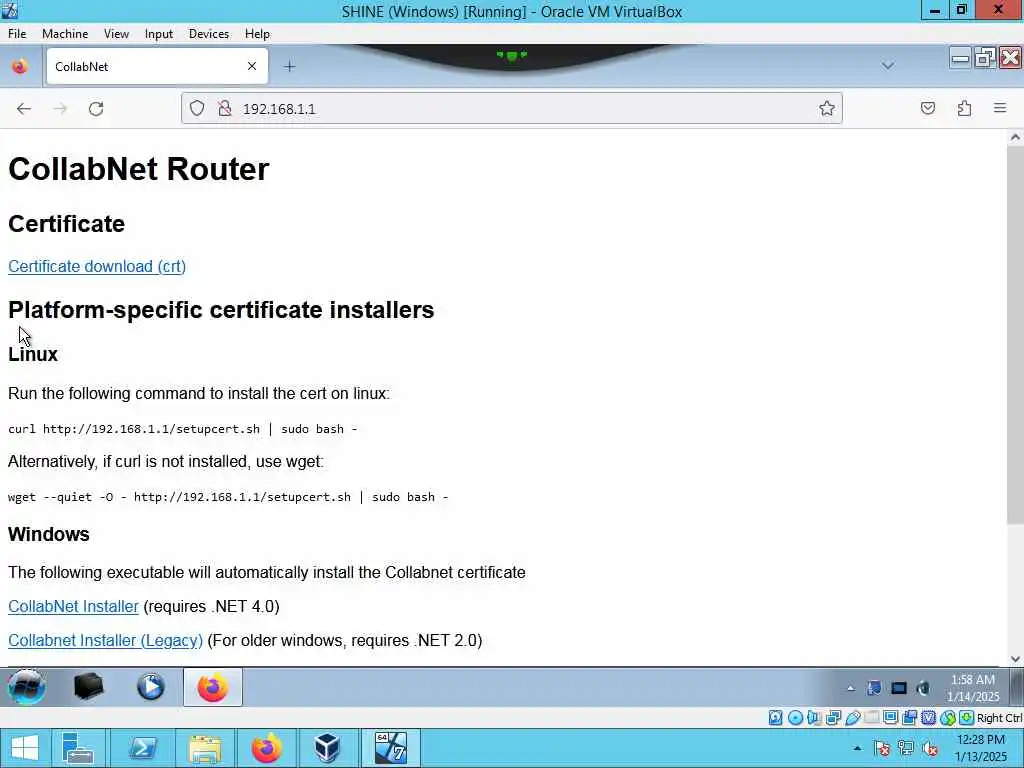Viewport: 1024px width, 768px height.
Task: Click the Certificate download (crt) link
Action: coord(97,266)
